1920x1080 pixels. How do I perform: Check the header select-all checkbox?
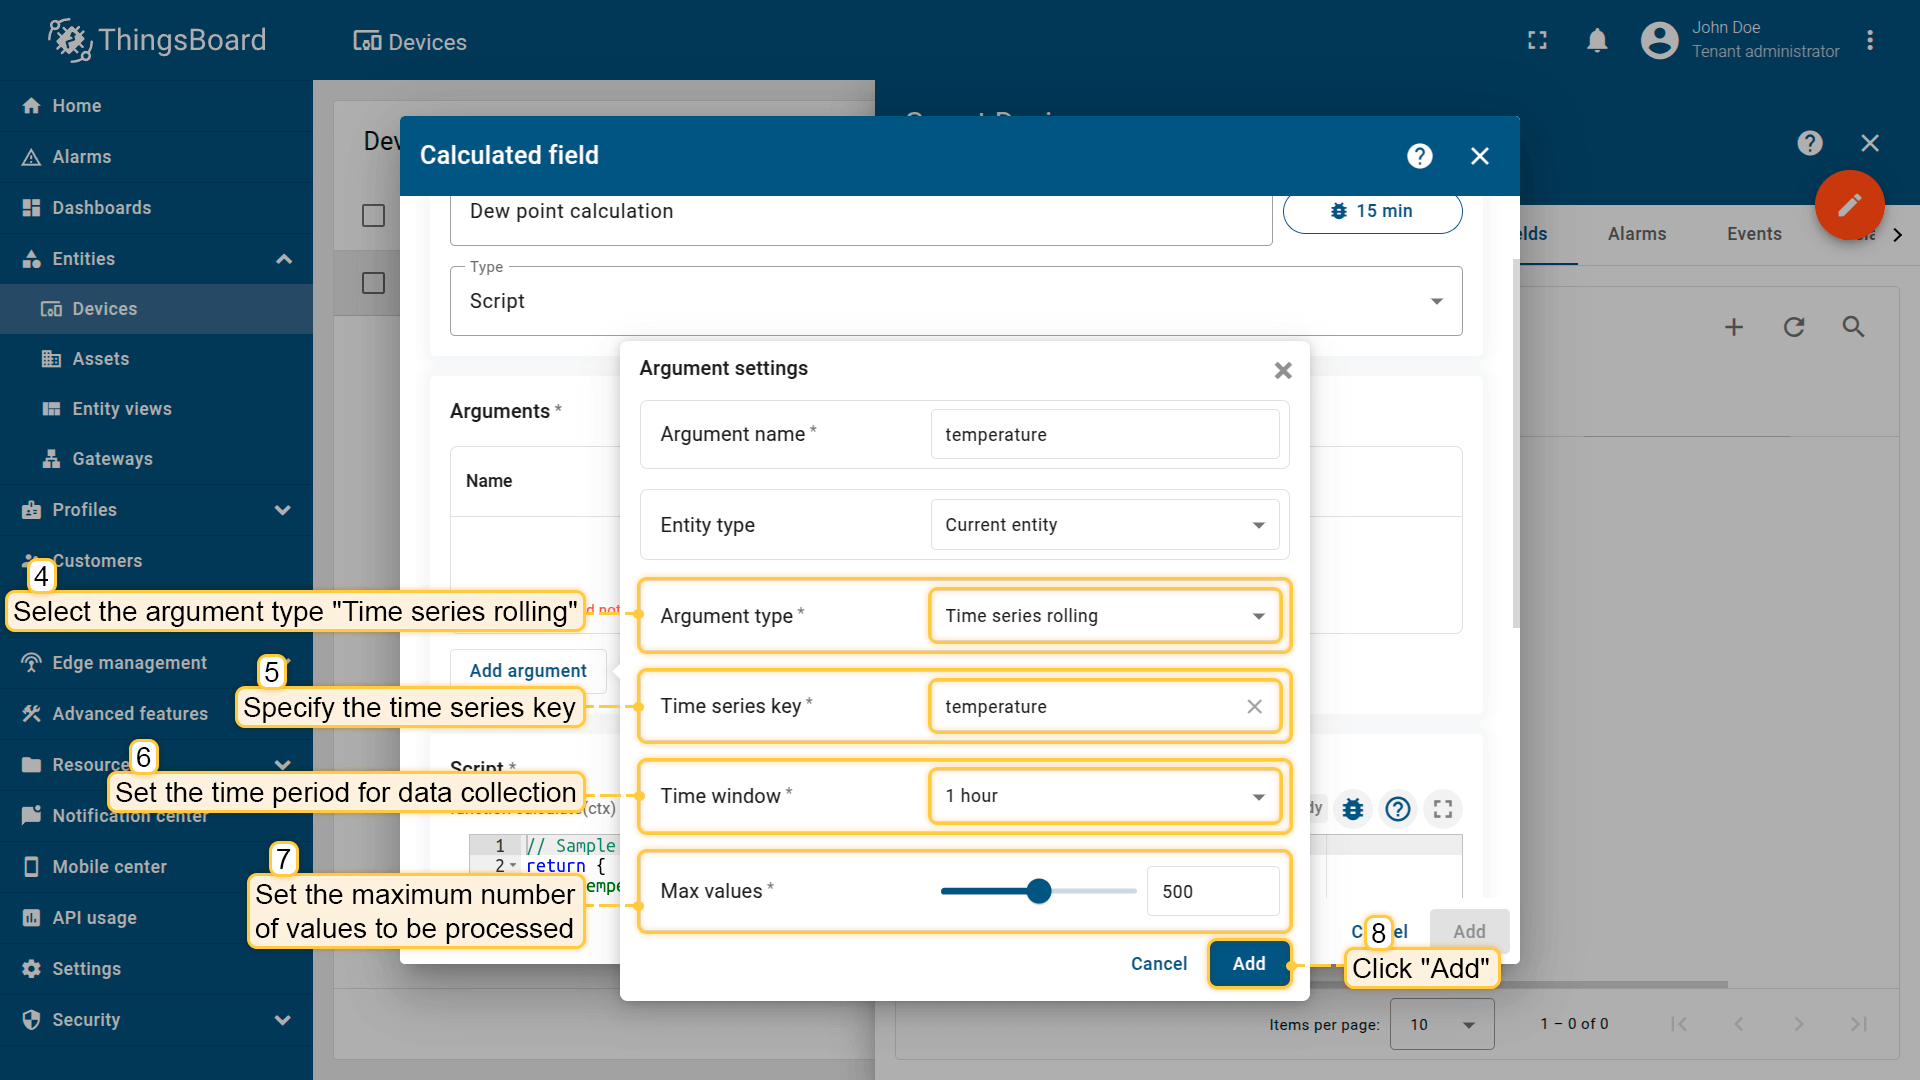click(373, 215)
